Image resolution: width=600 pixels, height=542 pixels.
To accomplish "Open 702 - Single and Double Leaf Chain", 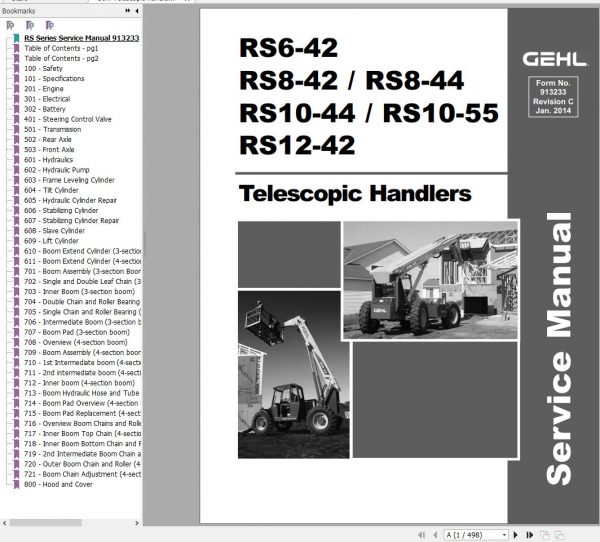I will click(82, 281).
